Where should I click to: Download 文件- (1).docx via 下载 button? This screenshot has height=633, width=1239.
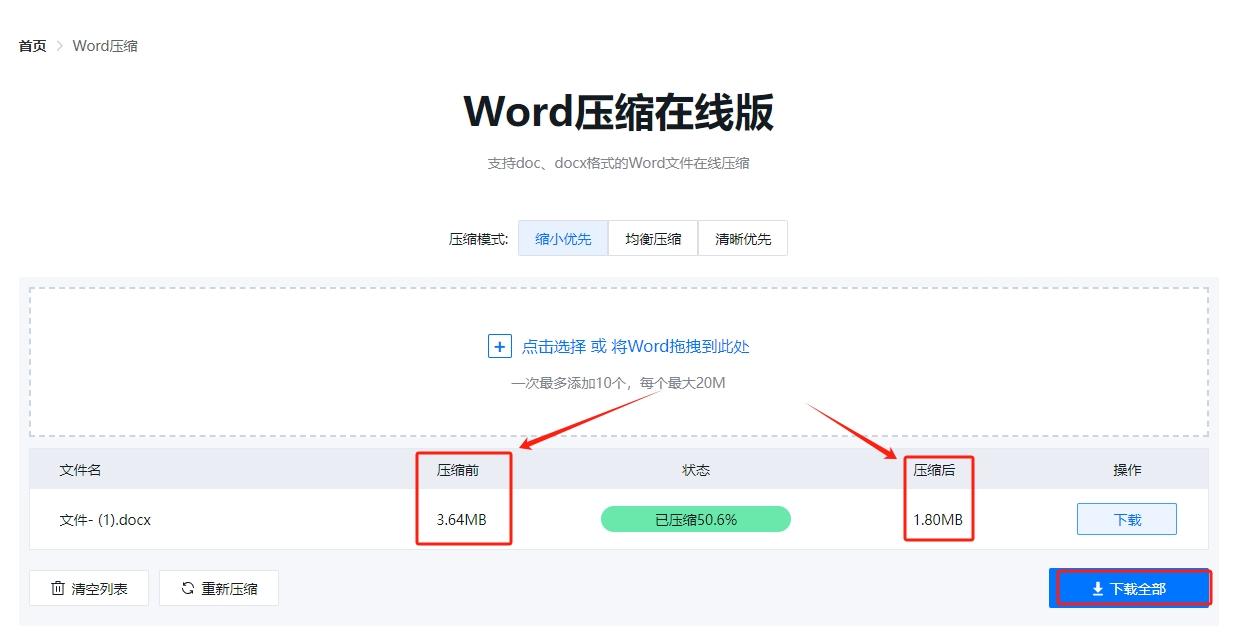pos(1126,519)
